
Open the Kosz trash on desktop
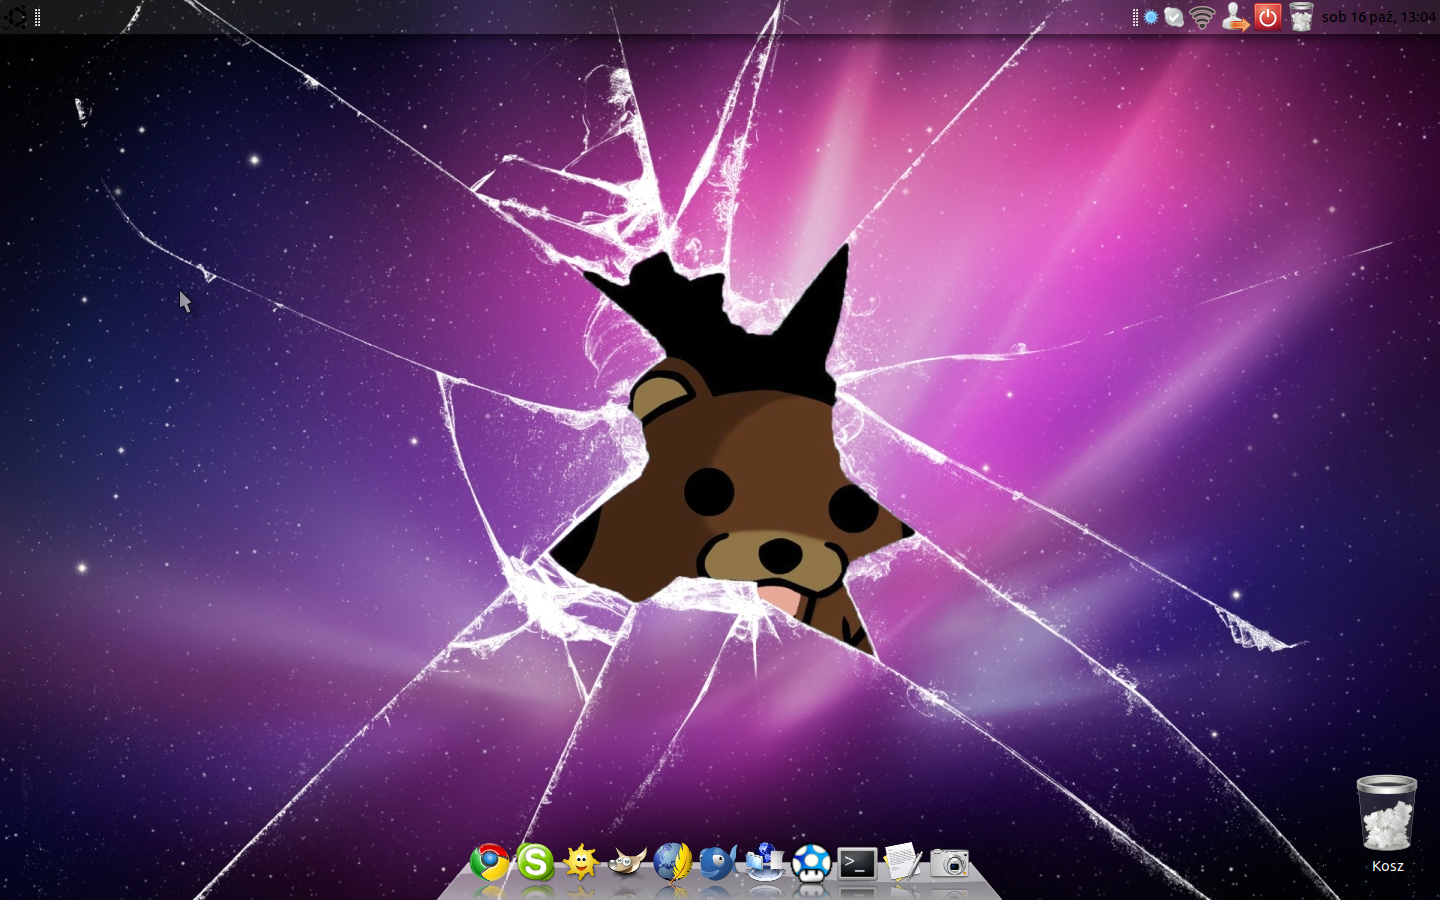point(1387,823)
